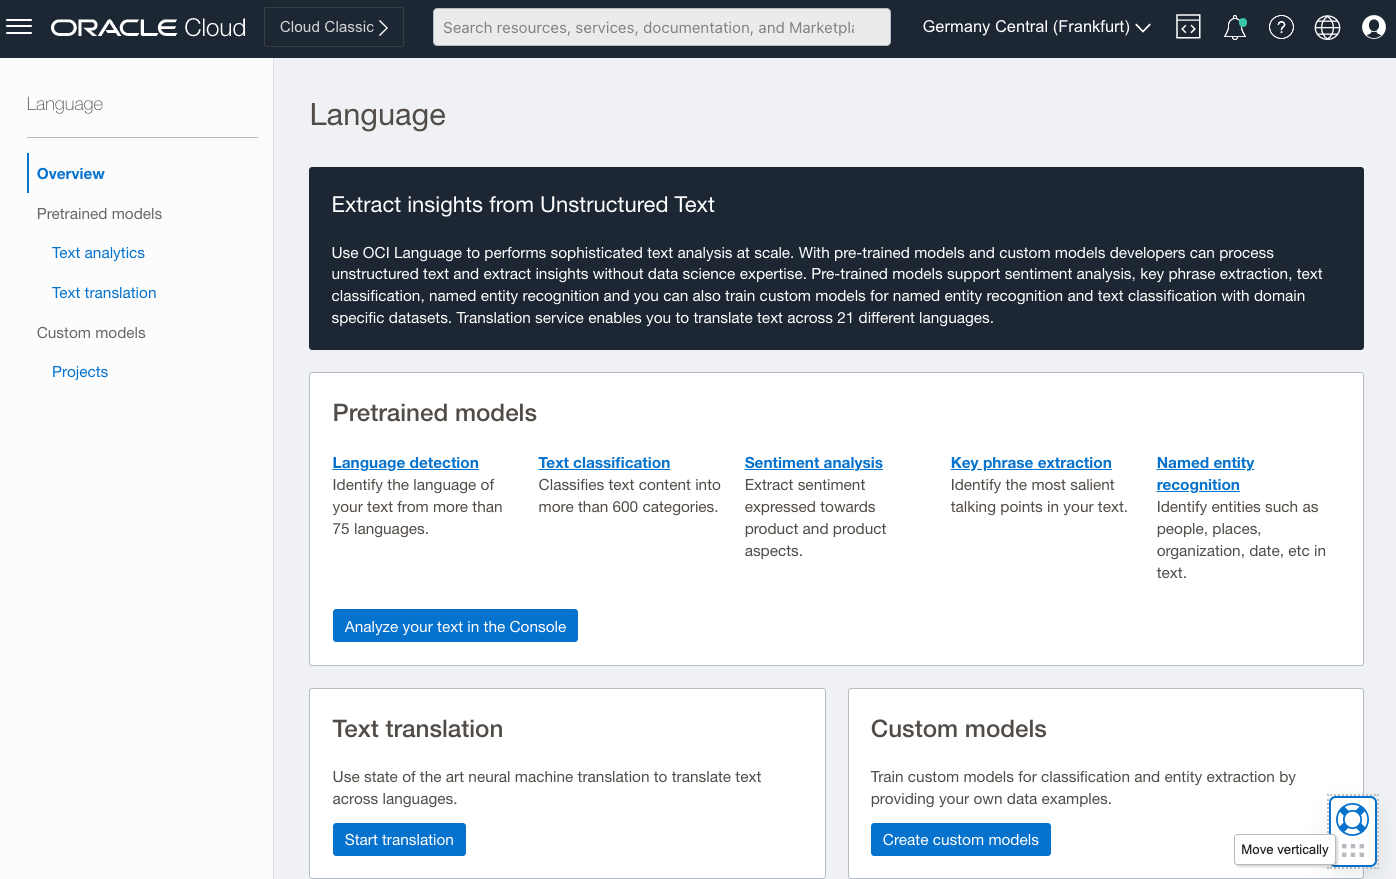Click the Oracle Cloud logo
Viewport: 1396px width, 879px height.
(148, 28)
